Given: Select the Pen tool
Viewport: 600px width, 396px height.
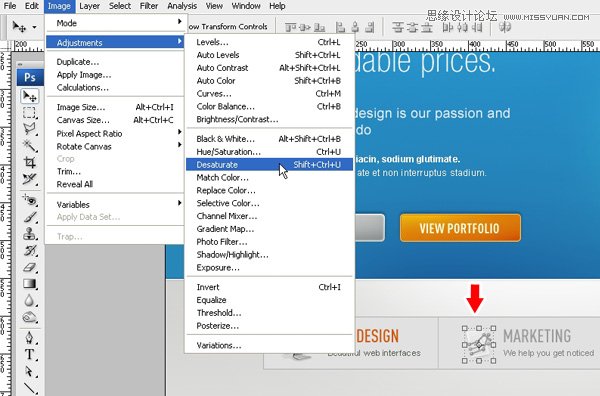Looking at the screenshot, I should click(x=29, y=337).
